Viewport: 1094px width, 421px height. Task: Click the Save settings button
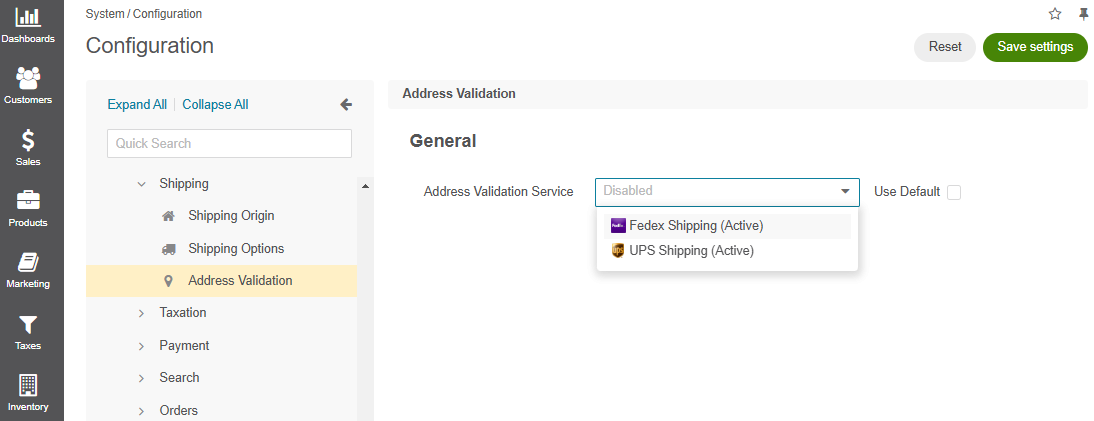1035,47
